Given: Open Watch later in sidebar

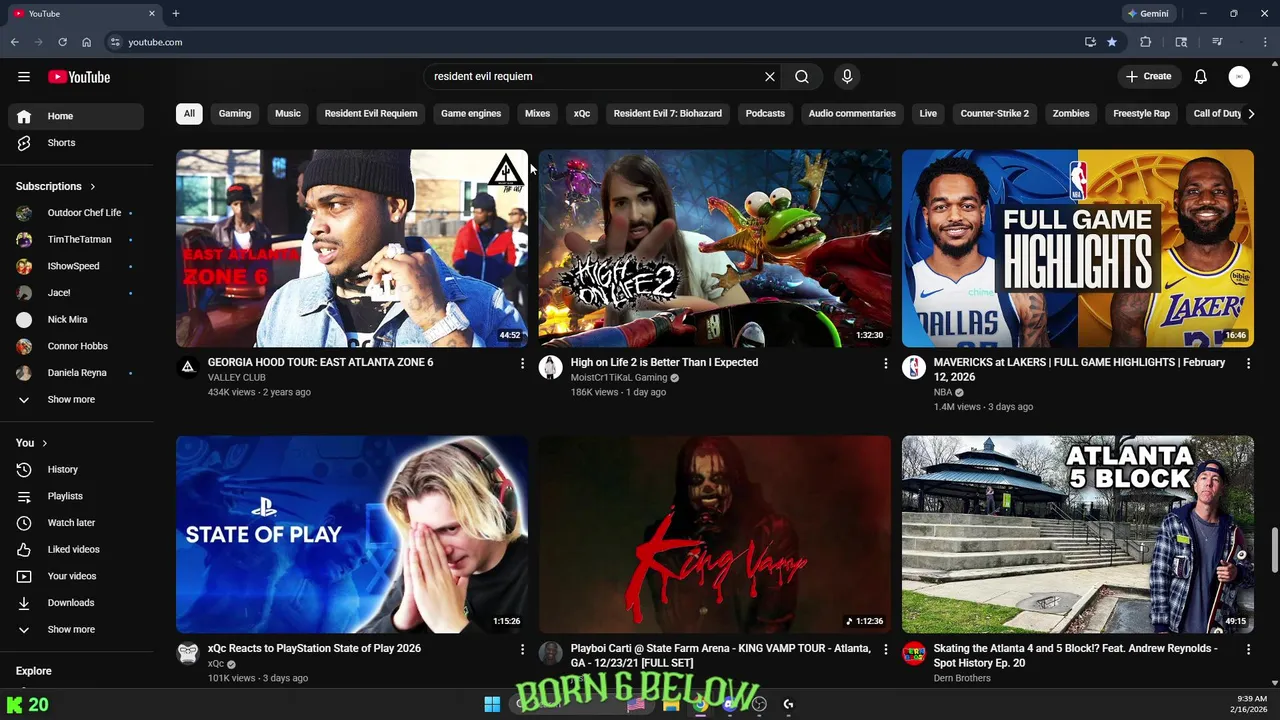Looking at the screenshot, I should pyautogui.click(x=76, y=523).
